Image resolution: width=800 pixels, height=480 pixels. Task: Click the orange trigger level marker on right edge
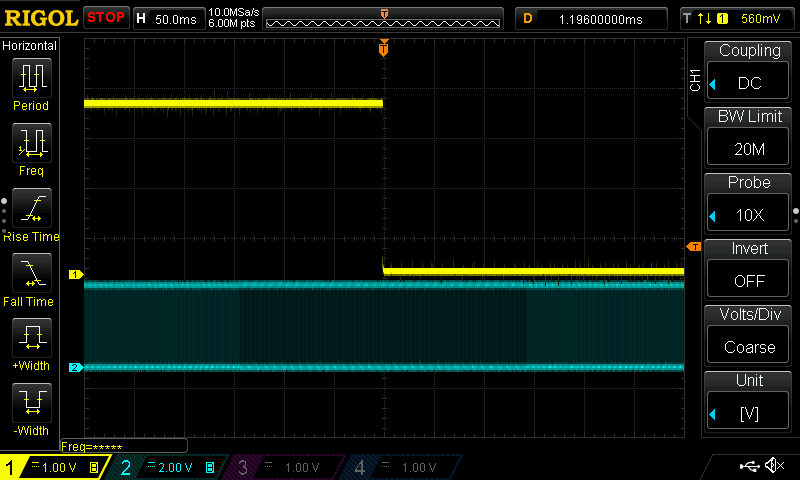[693, 246]
